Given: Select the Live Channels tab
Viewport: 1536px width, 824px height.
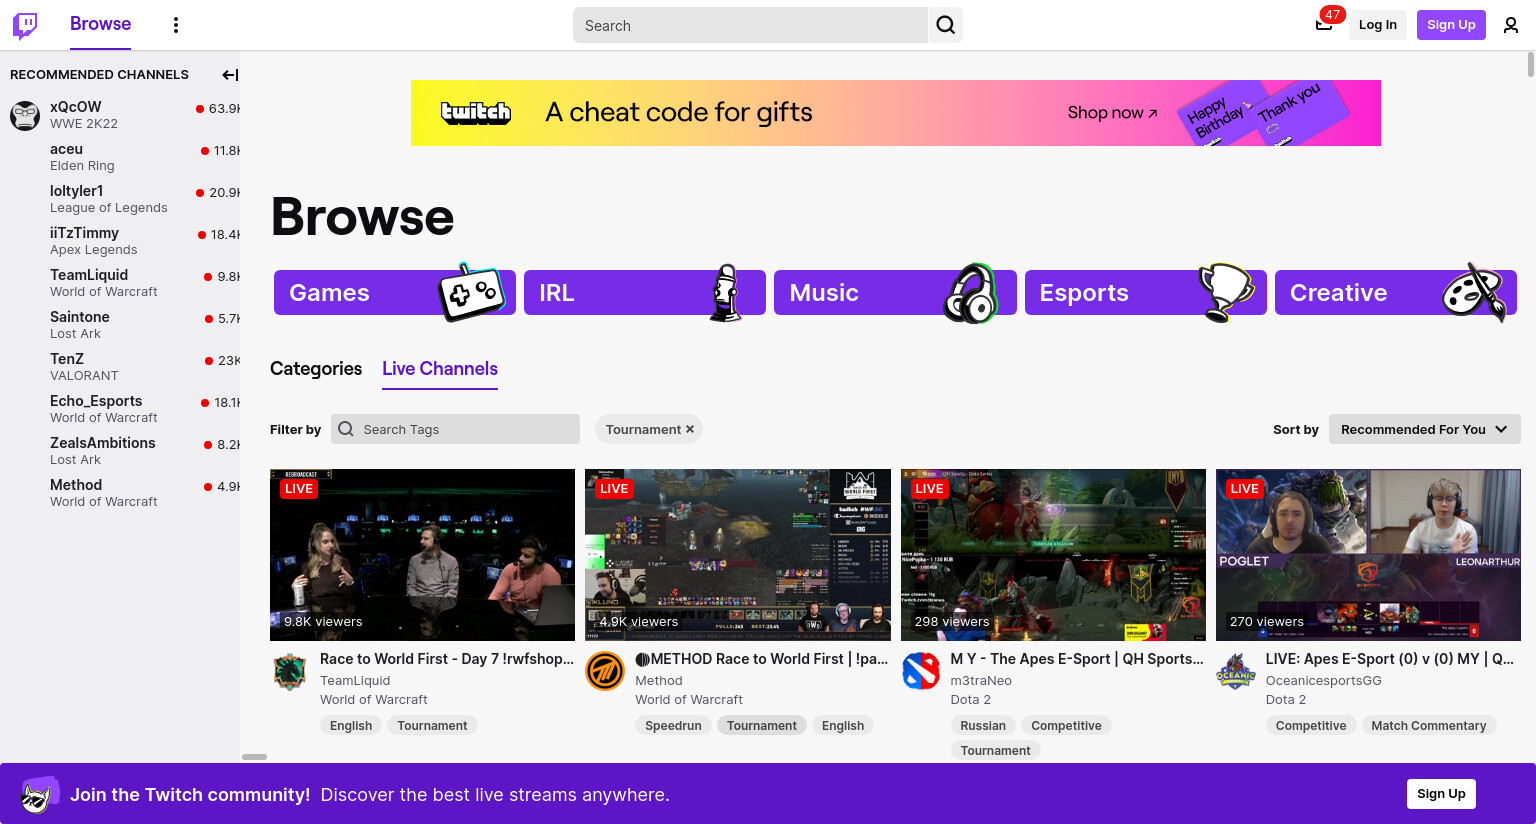Looking at the screenshot, I should coord(440,369).
